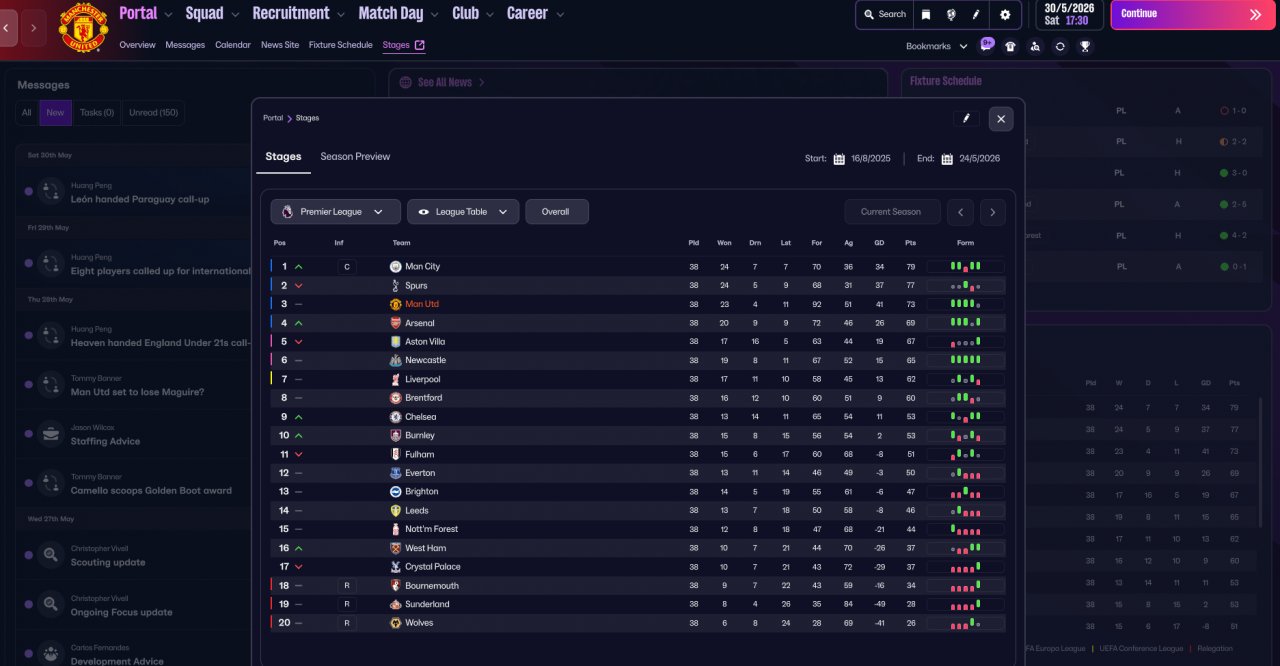This screenshot has height=666, width=1280.
Task: Select the New filter in Messages
Action: pos(55,113)
